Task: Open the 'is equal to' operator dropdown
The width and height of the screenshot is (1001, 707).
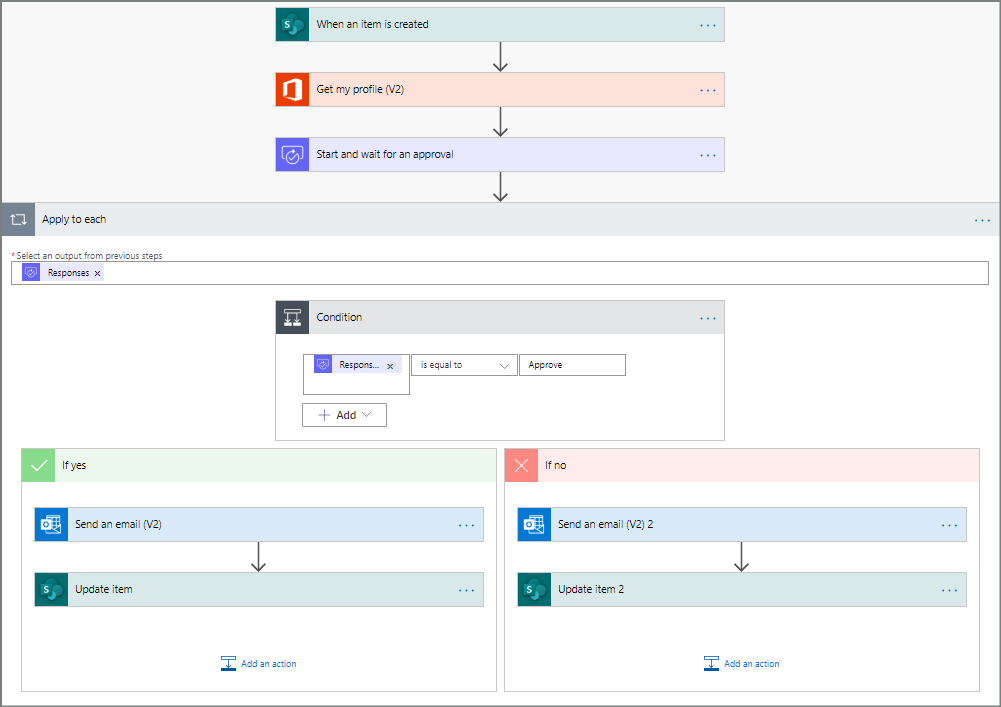Action: pos(464,365)
